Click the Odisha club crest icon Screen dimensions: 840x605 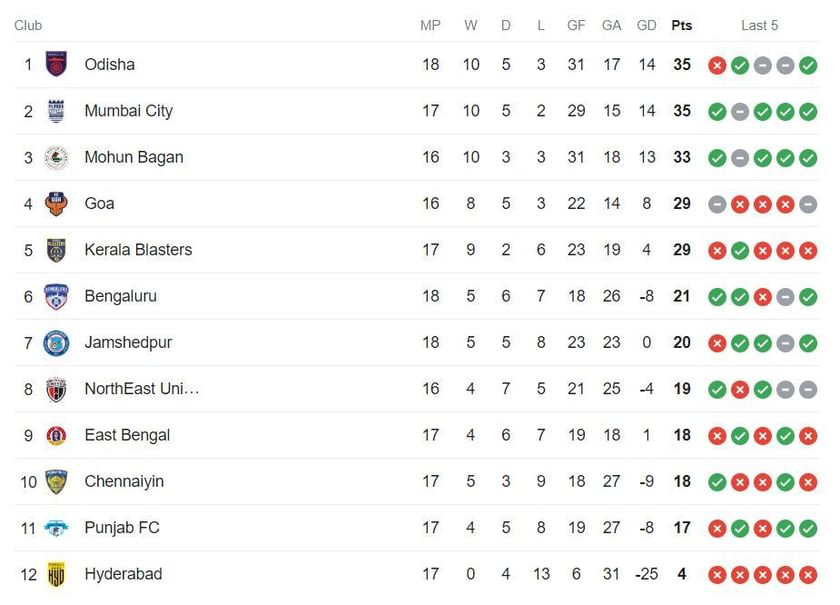pos(56,64)
